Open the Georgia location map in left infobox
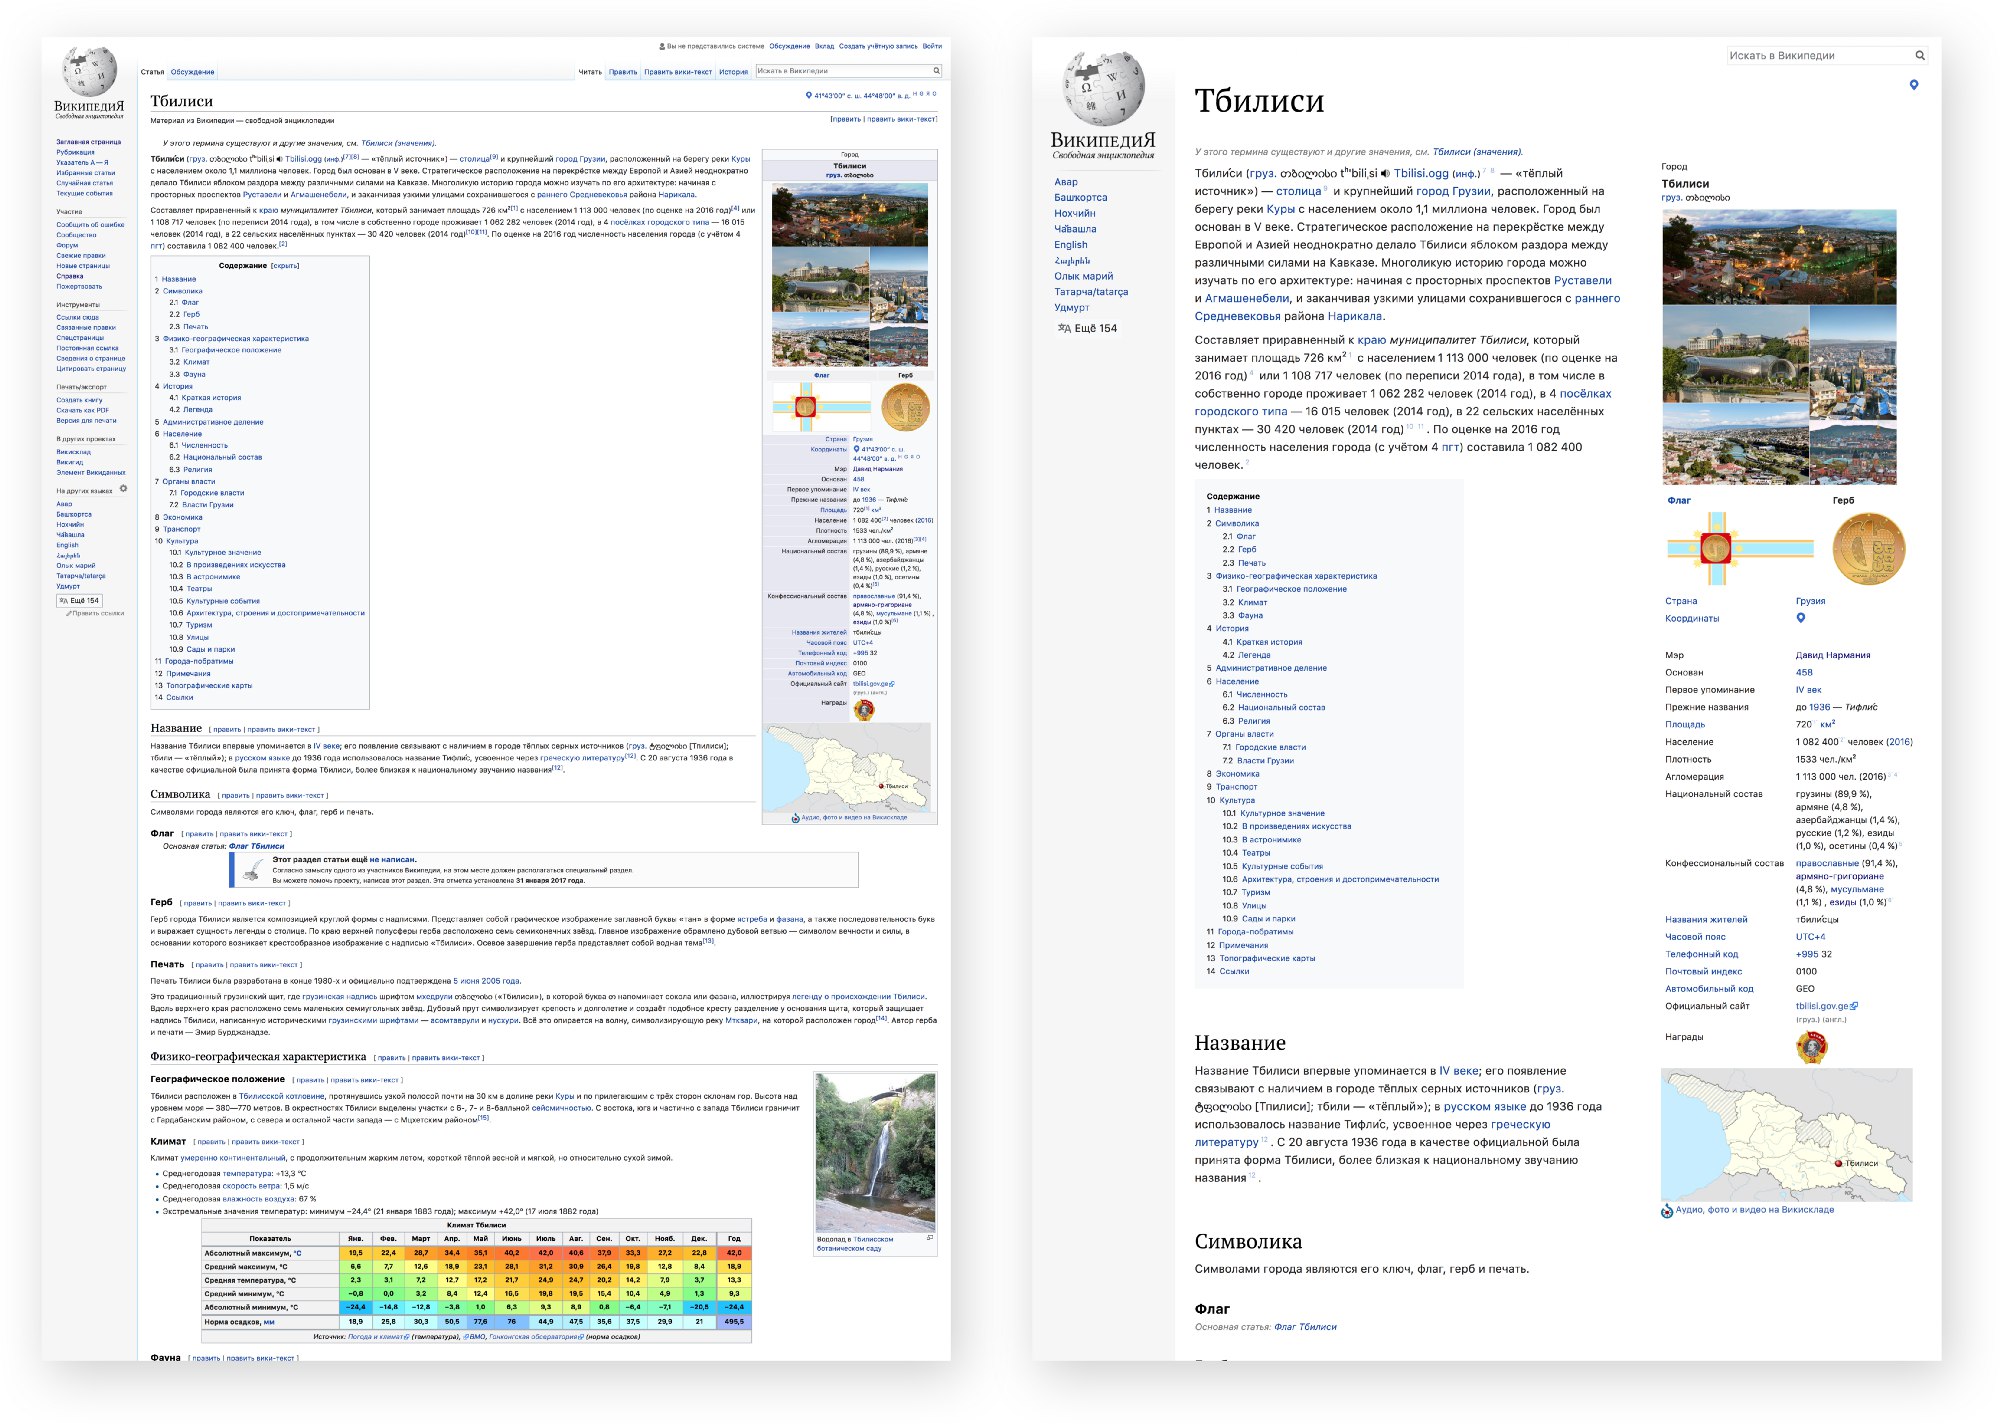The width and height of the screenshot is (2000, 1424). (848, 768)
